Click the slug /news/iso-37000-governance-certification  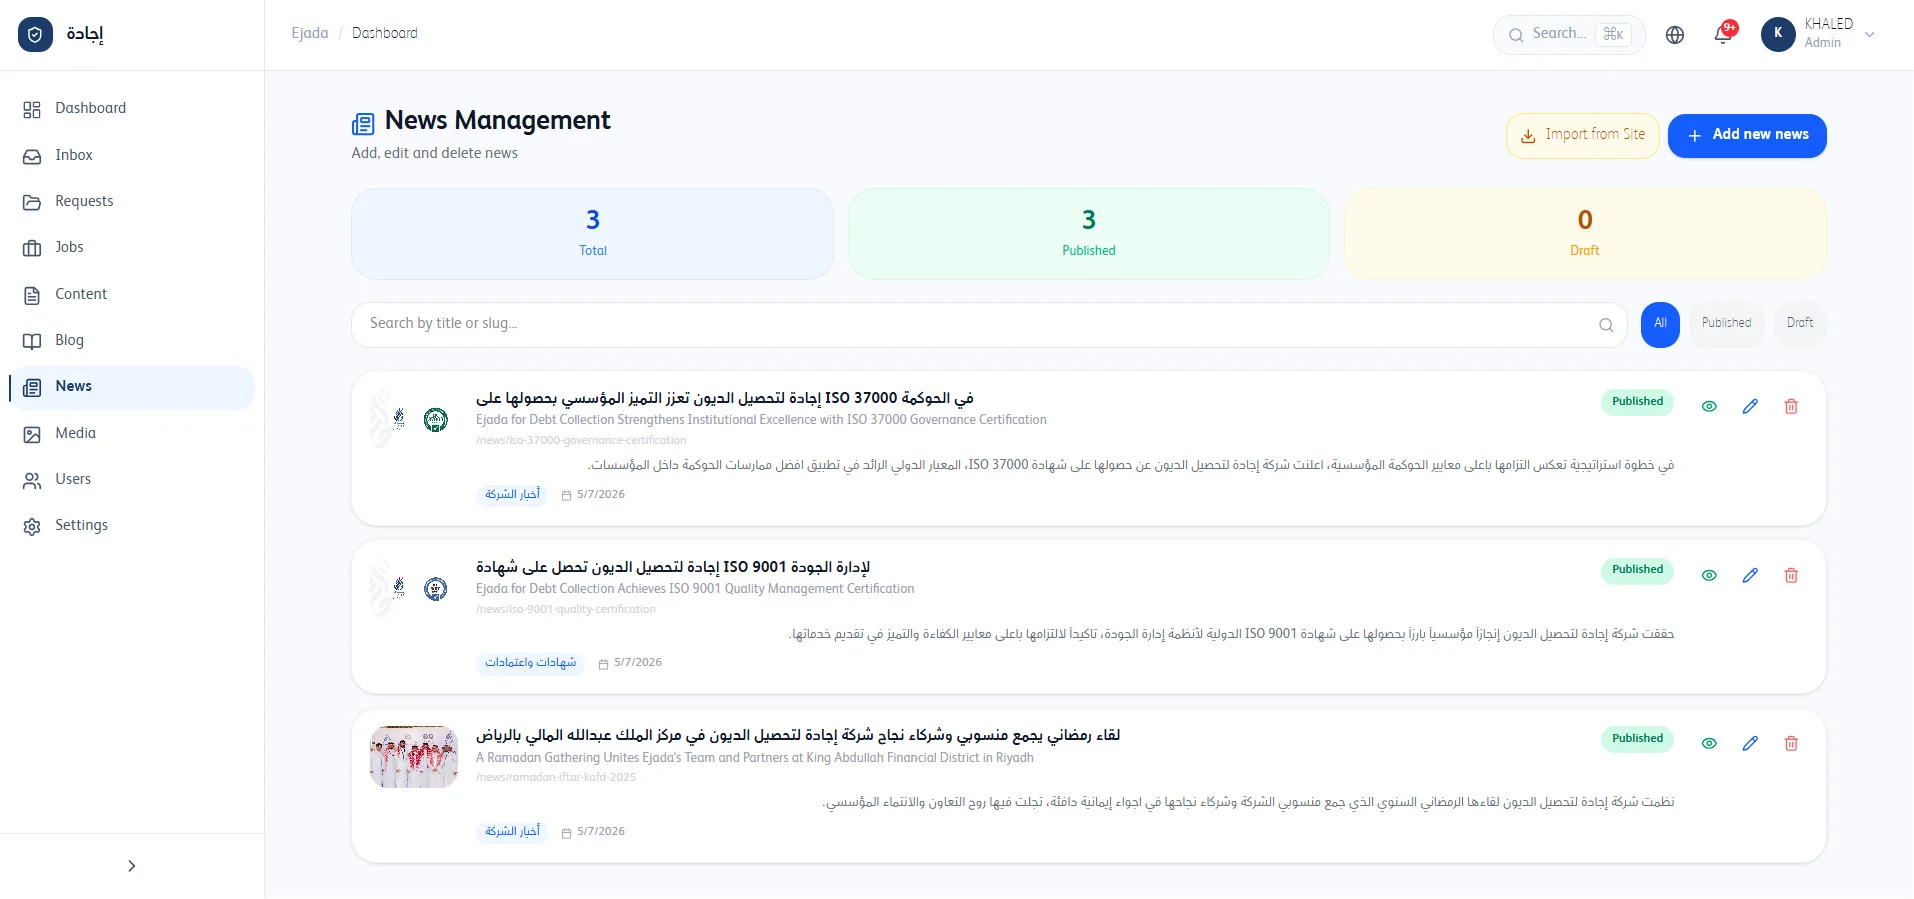[x=581, y=440]
